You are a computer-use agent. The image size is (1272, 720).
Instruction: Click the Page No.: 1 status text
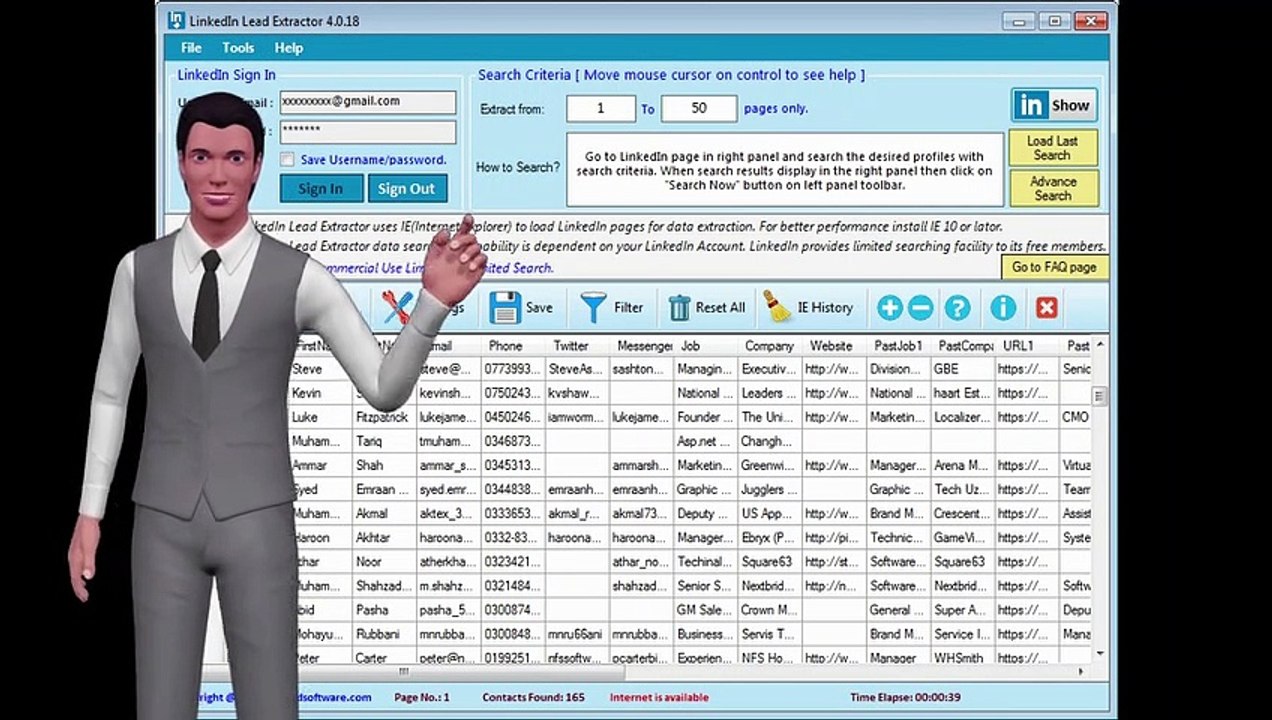click(422, 697)
